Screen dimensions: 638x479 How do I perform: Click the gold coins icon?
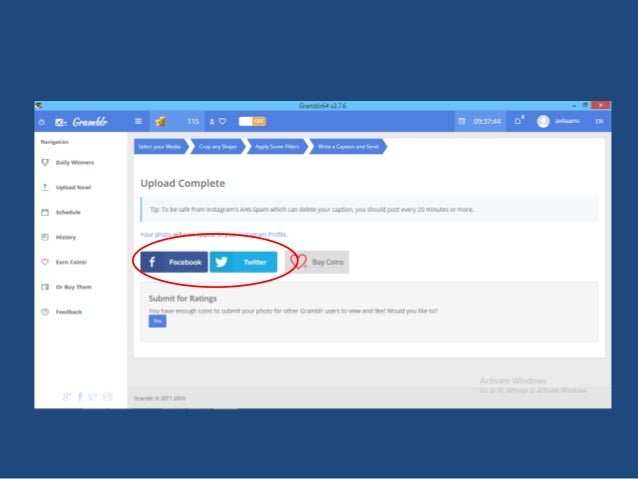(x=161, y=121)
